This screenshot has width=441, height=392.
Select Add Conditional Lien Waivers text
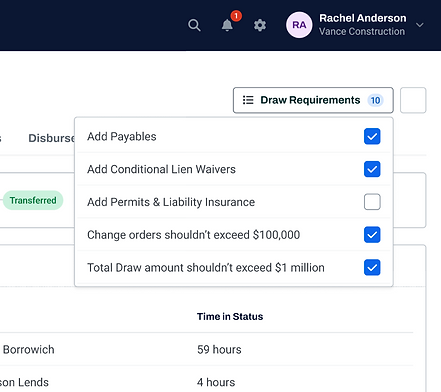pyautogui.click(x=161, y=169)
